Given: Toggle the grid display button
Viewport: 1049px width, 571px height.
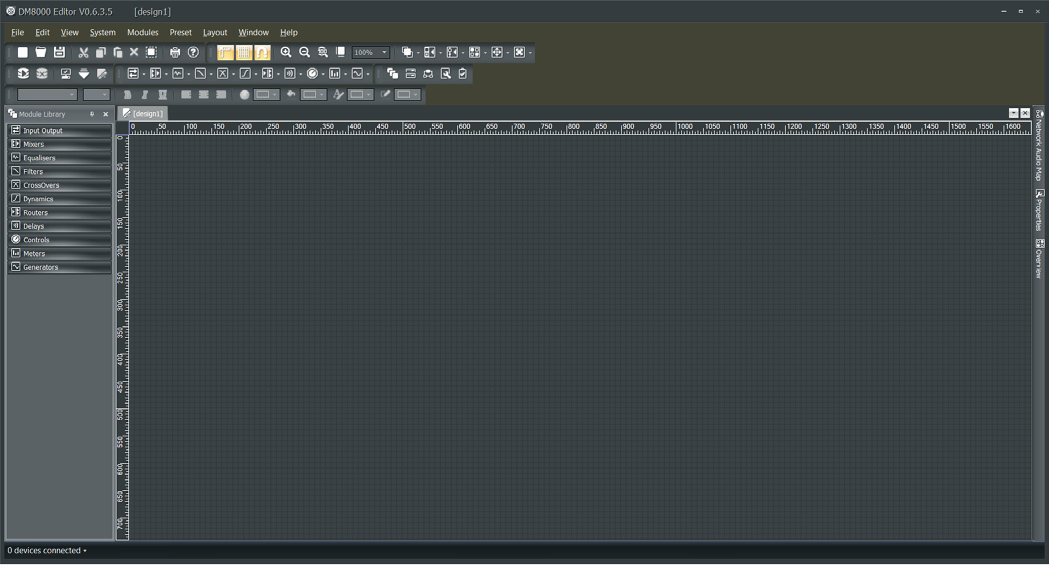Looking at the screenshot, I should click(244, 52).
